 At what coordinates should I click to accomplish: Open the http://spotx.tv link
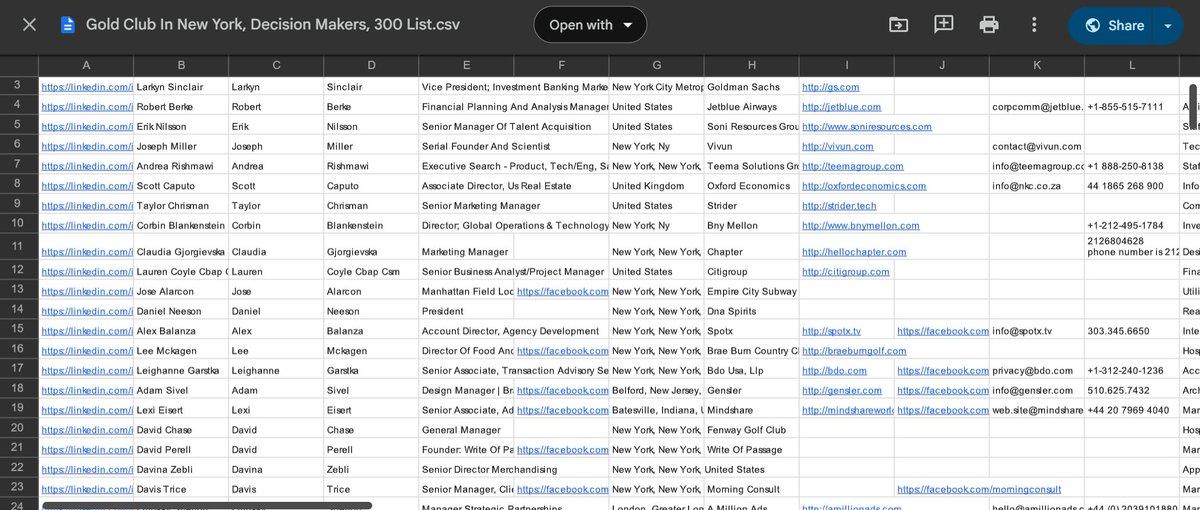click(831, 331)
